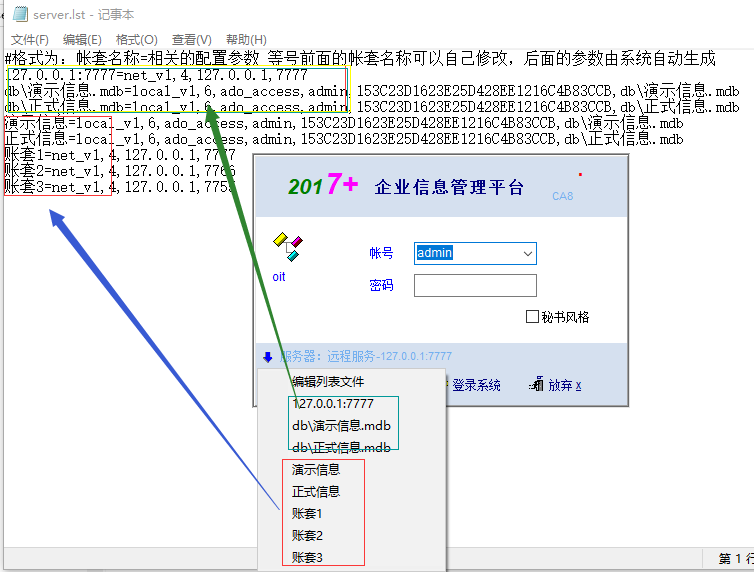Click into the 密码 password field
The width and height of the screenshot is (754, 572).
coord(475,286)
